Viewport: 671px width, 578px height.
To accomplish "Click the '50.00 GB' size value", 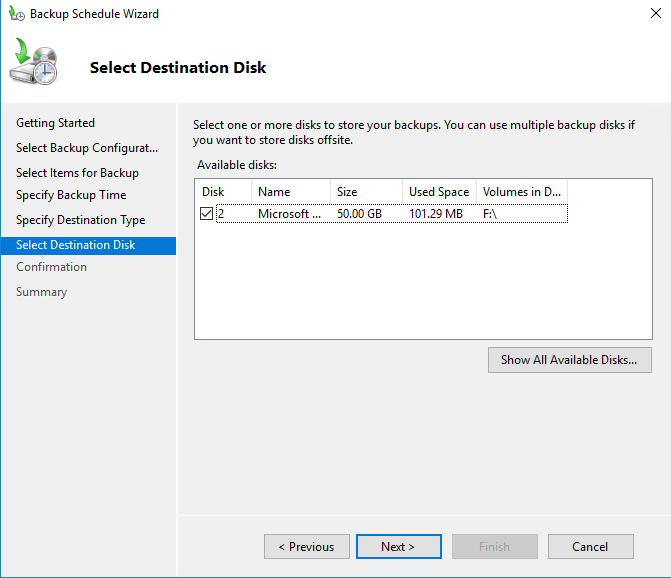I will [359, 213].
